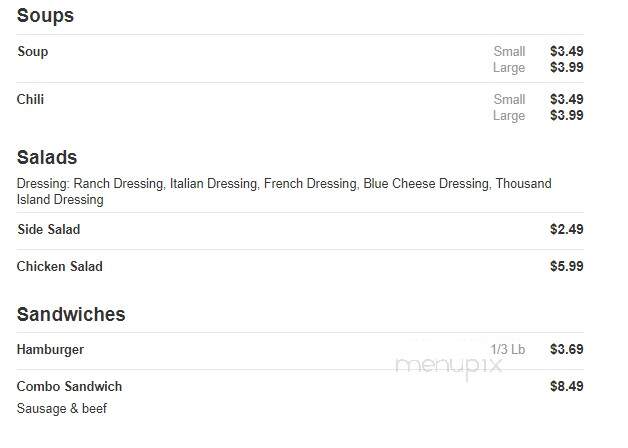
Task: Click the salad dressing options description
Action: (x=284, y=191)
